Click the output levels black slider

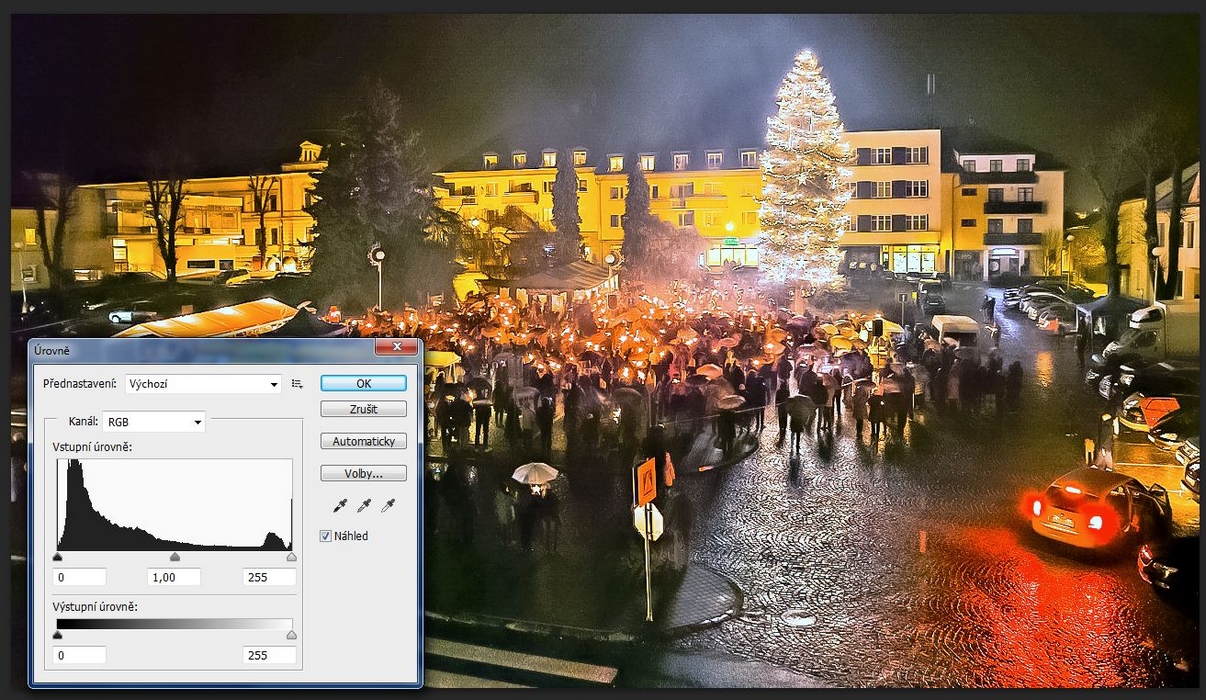coord(57,635)
